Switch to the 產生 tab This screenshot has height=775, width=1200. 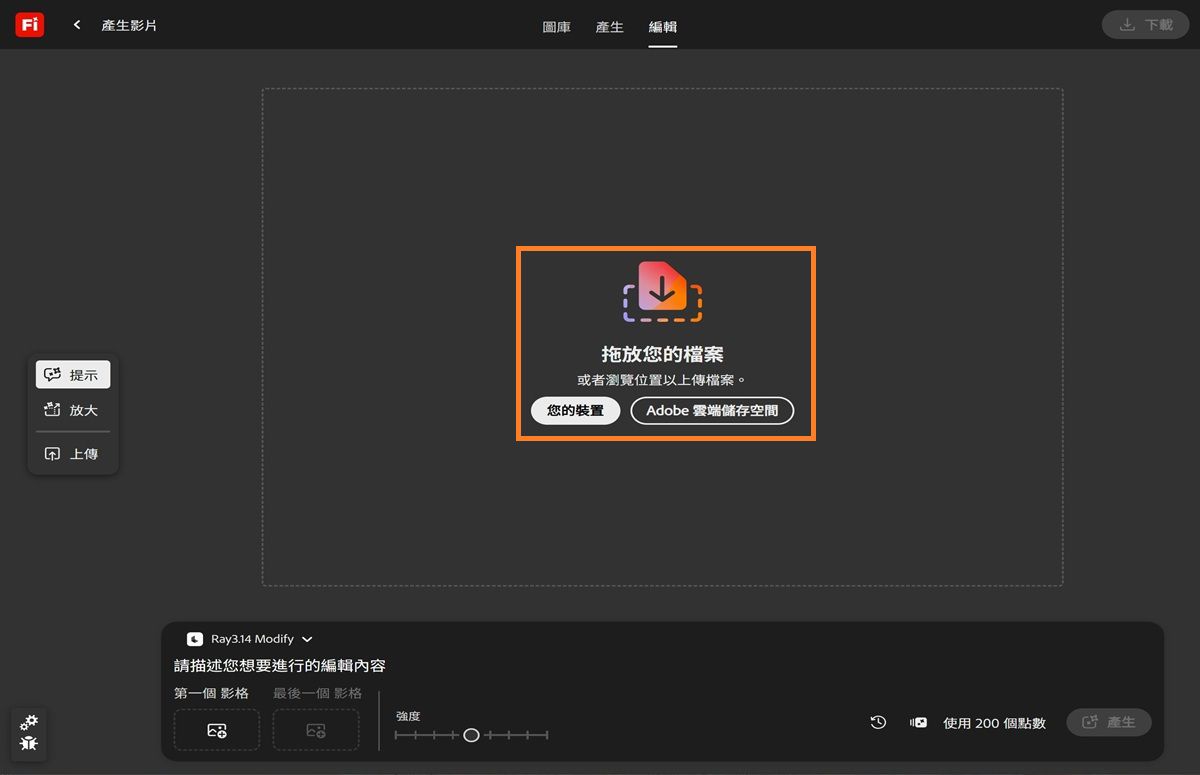[x=609, y=27]
